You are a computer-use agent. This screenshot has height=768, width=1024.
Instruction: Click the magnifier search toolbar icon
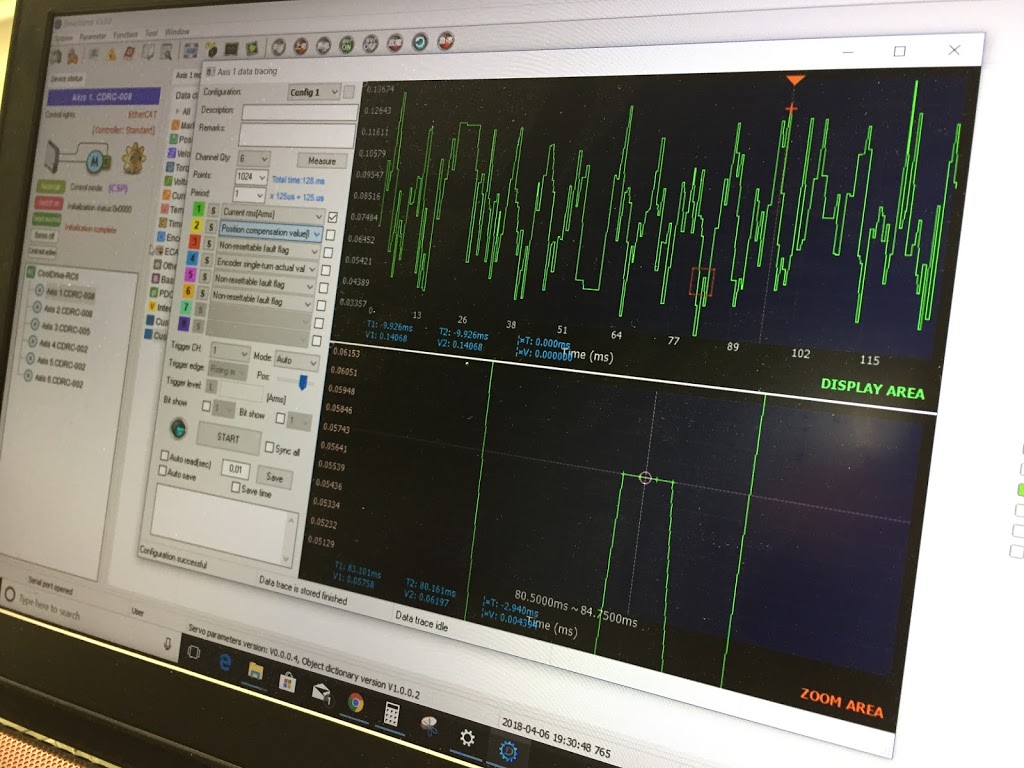[x=167, y=52]
